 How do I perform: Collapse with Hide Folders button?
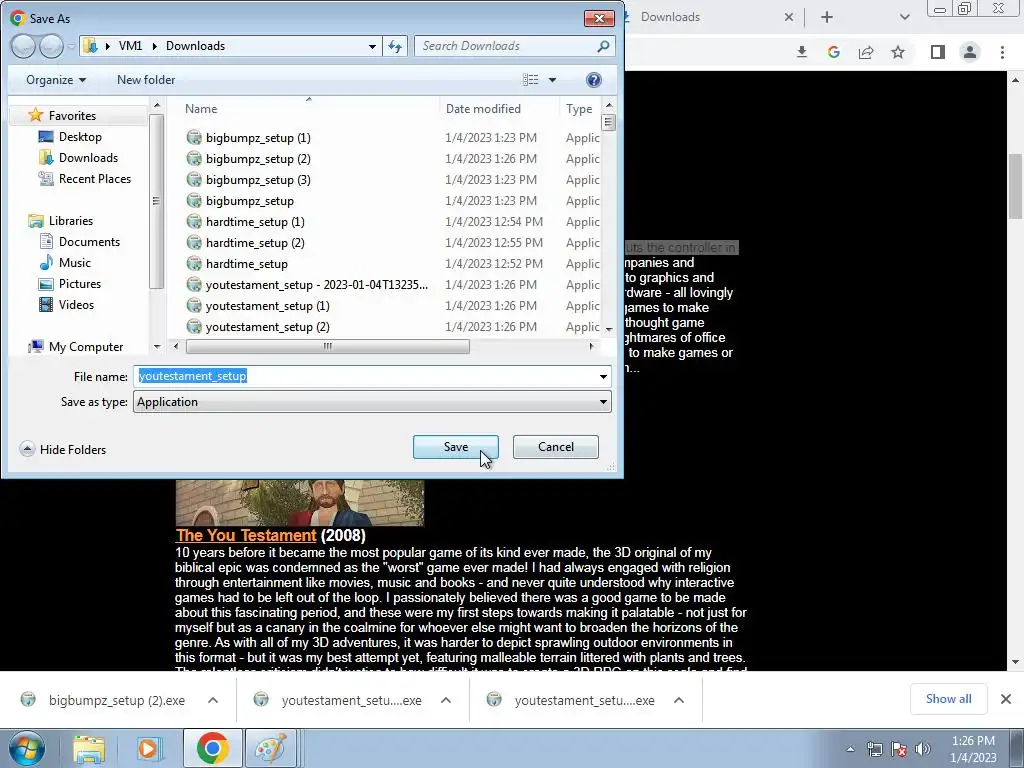pyautogui.click(x=63, y=449)
